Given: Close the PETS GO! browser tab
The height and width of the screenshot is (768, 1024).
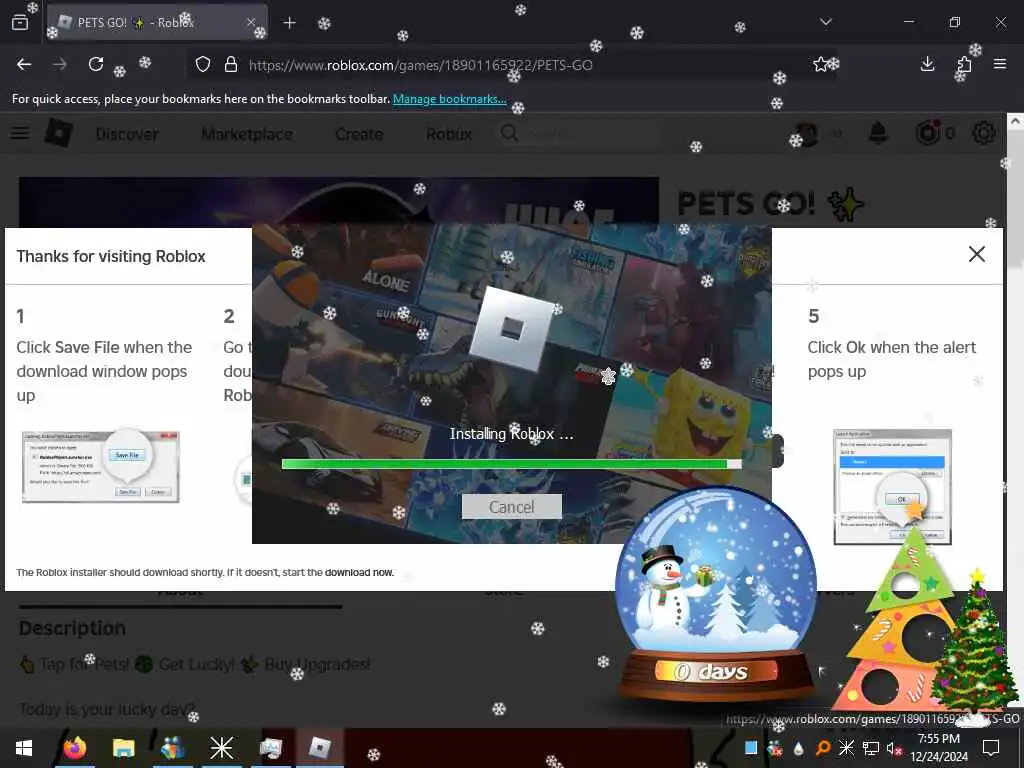Looking at the screenshot, I should pyautogui.click(x=251, y=23).
